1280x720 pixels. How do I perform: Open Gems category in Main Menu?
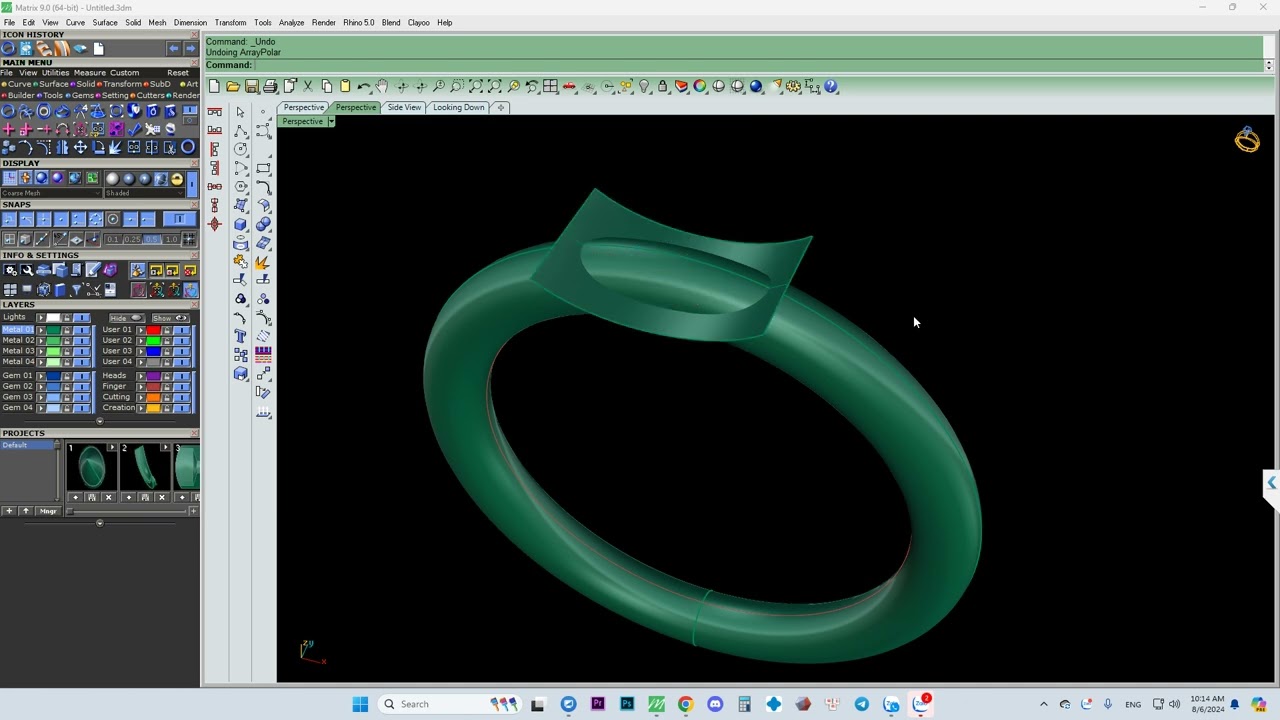[80, 95]
